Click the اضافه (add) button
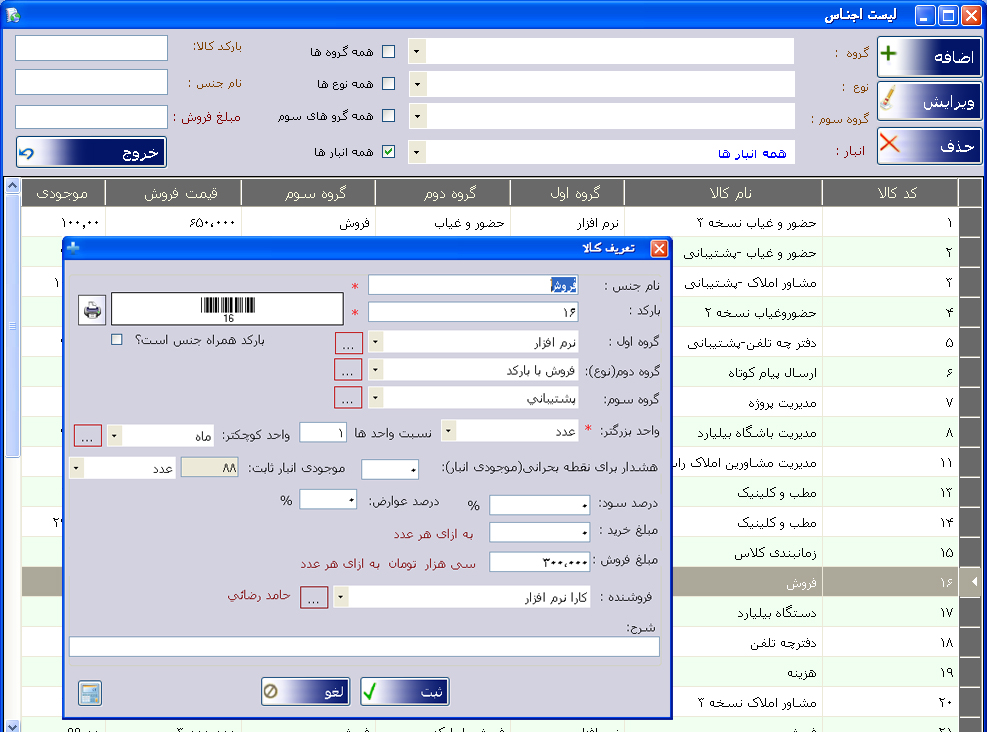 pyautogui.click(x=929, y=57)
